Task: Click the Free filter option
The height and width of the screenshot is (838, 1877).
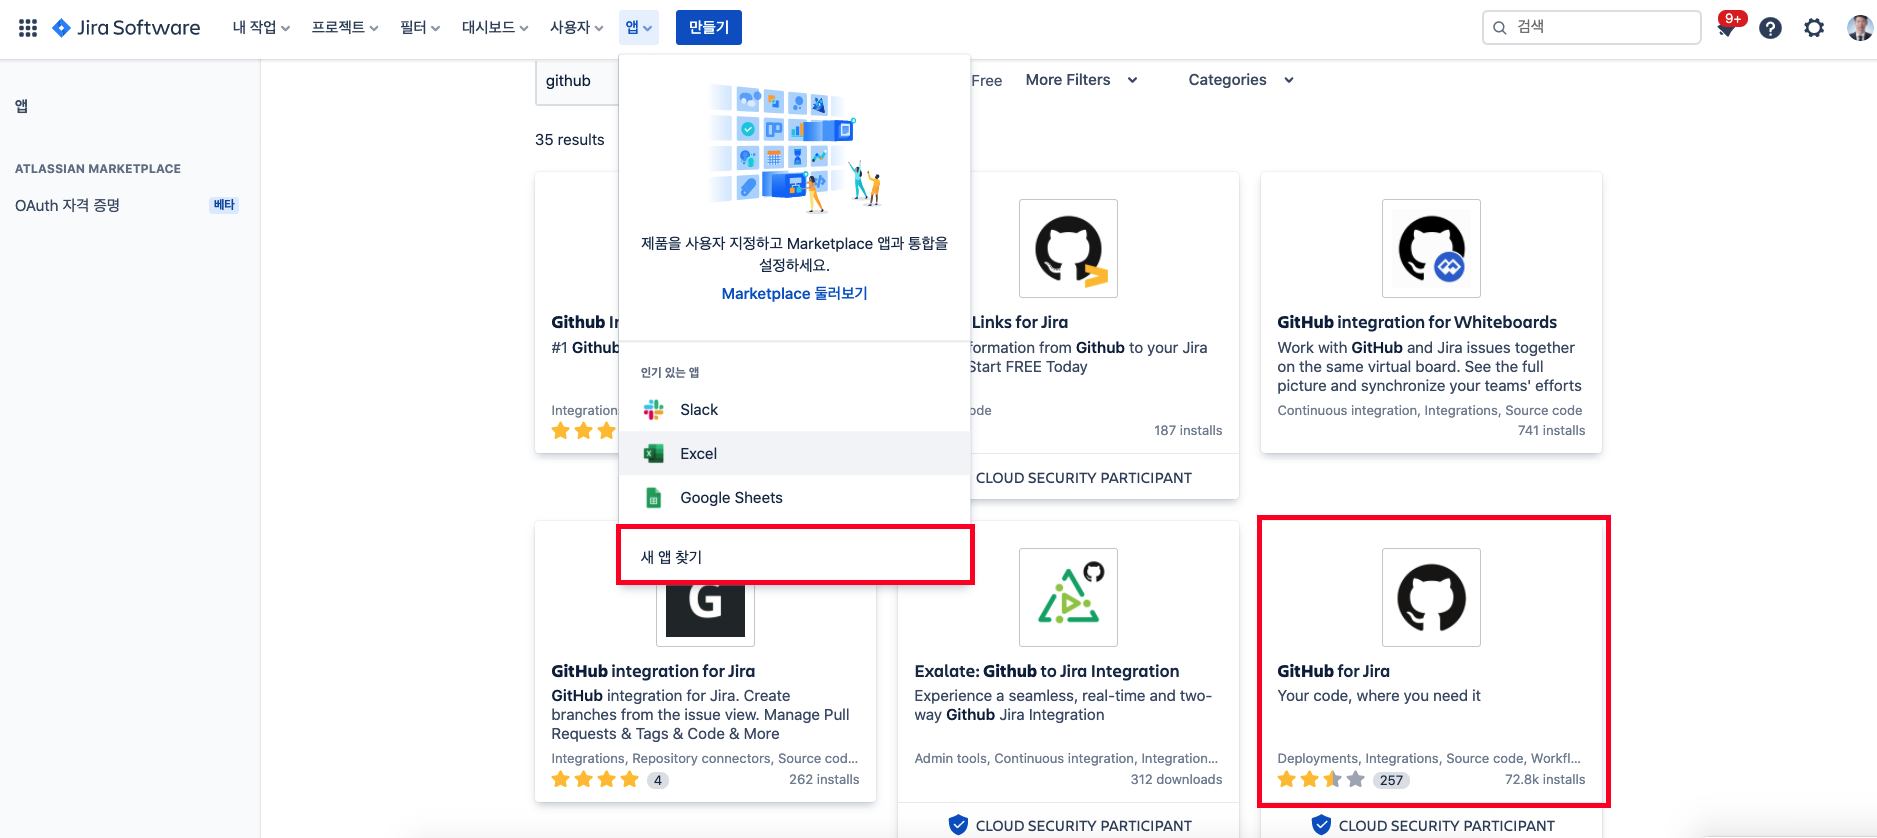Action: [x=986, y=80]
